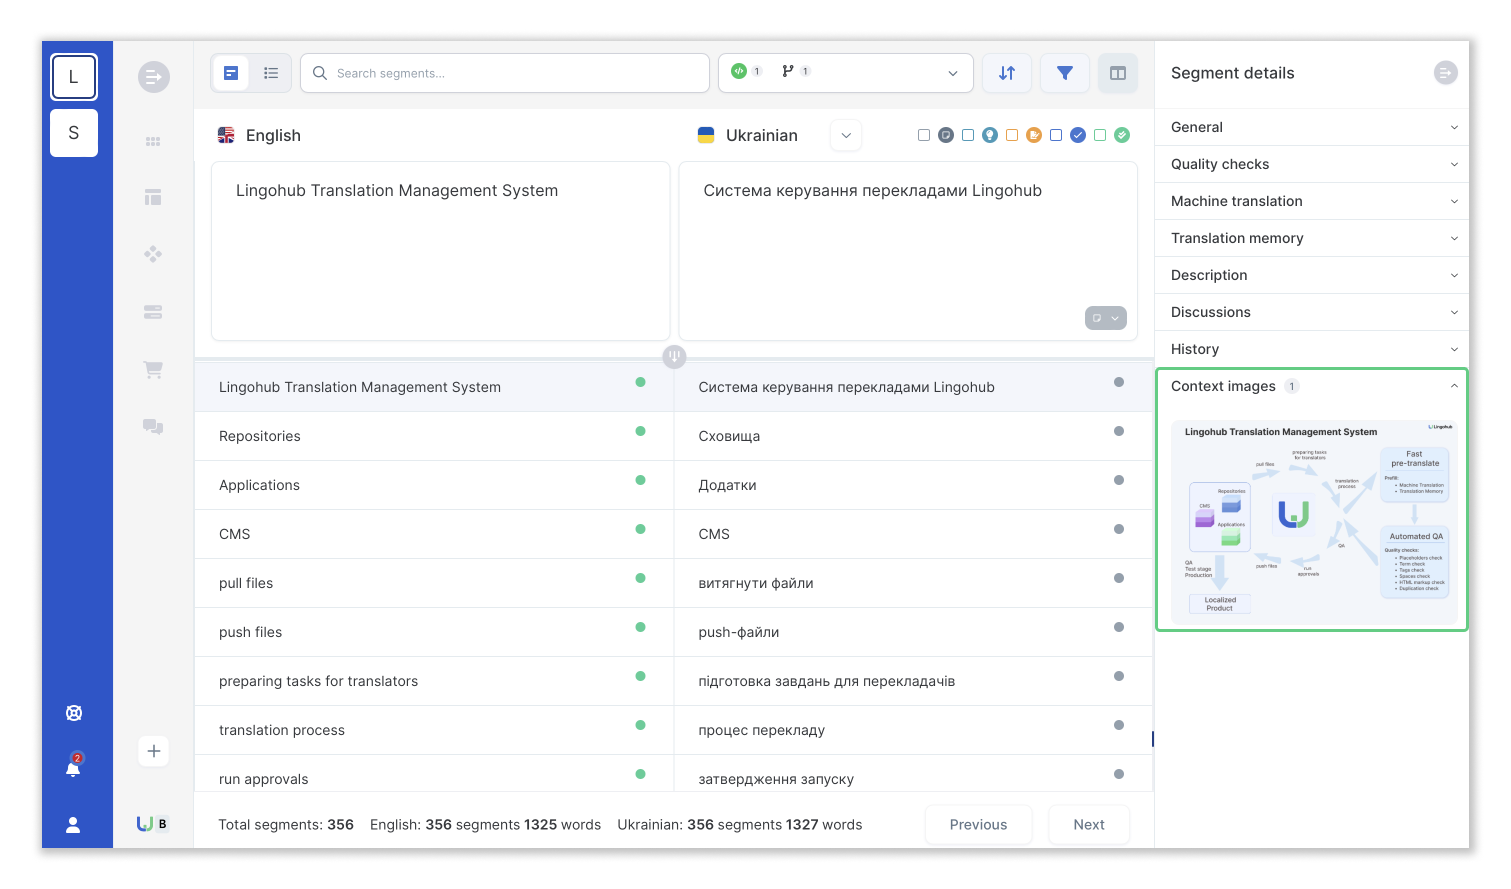The height and width of the screenshot is (889, 1511).
Task: Select the 'Додатки' translation row
Action: 913,485
